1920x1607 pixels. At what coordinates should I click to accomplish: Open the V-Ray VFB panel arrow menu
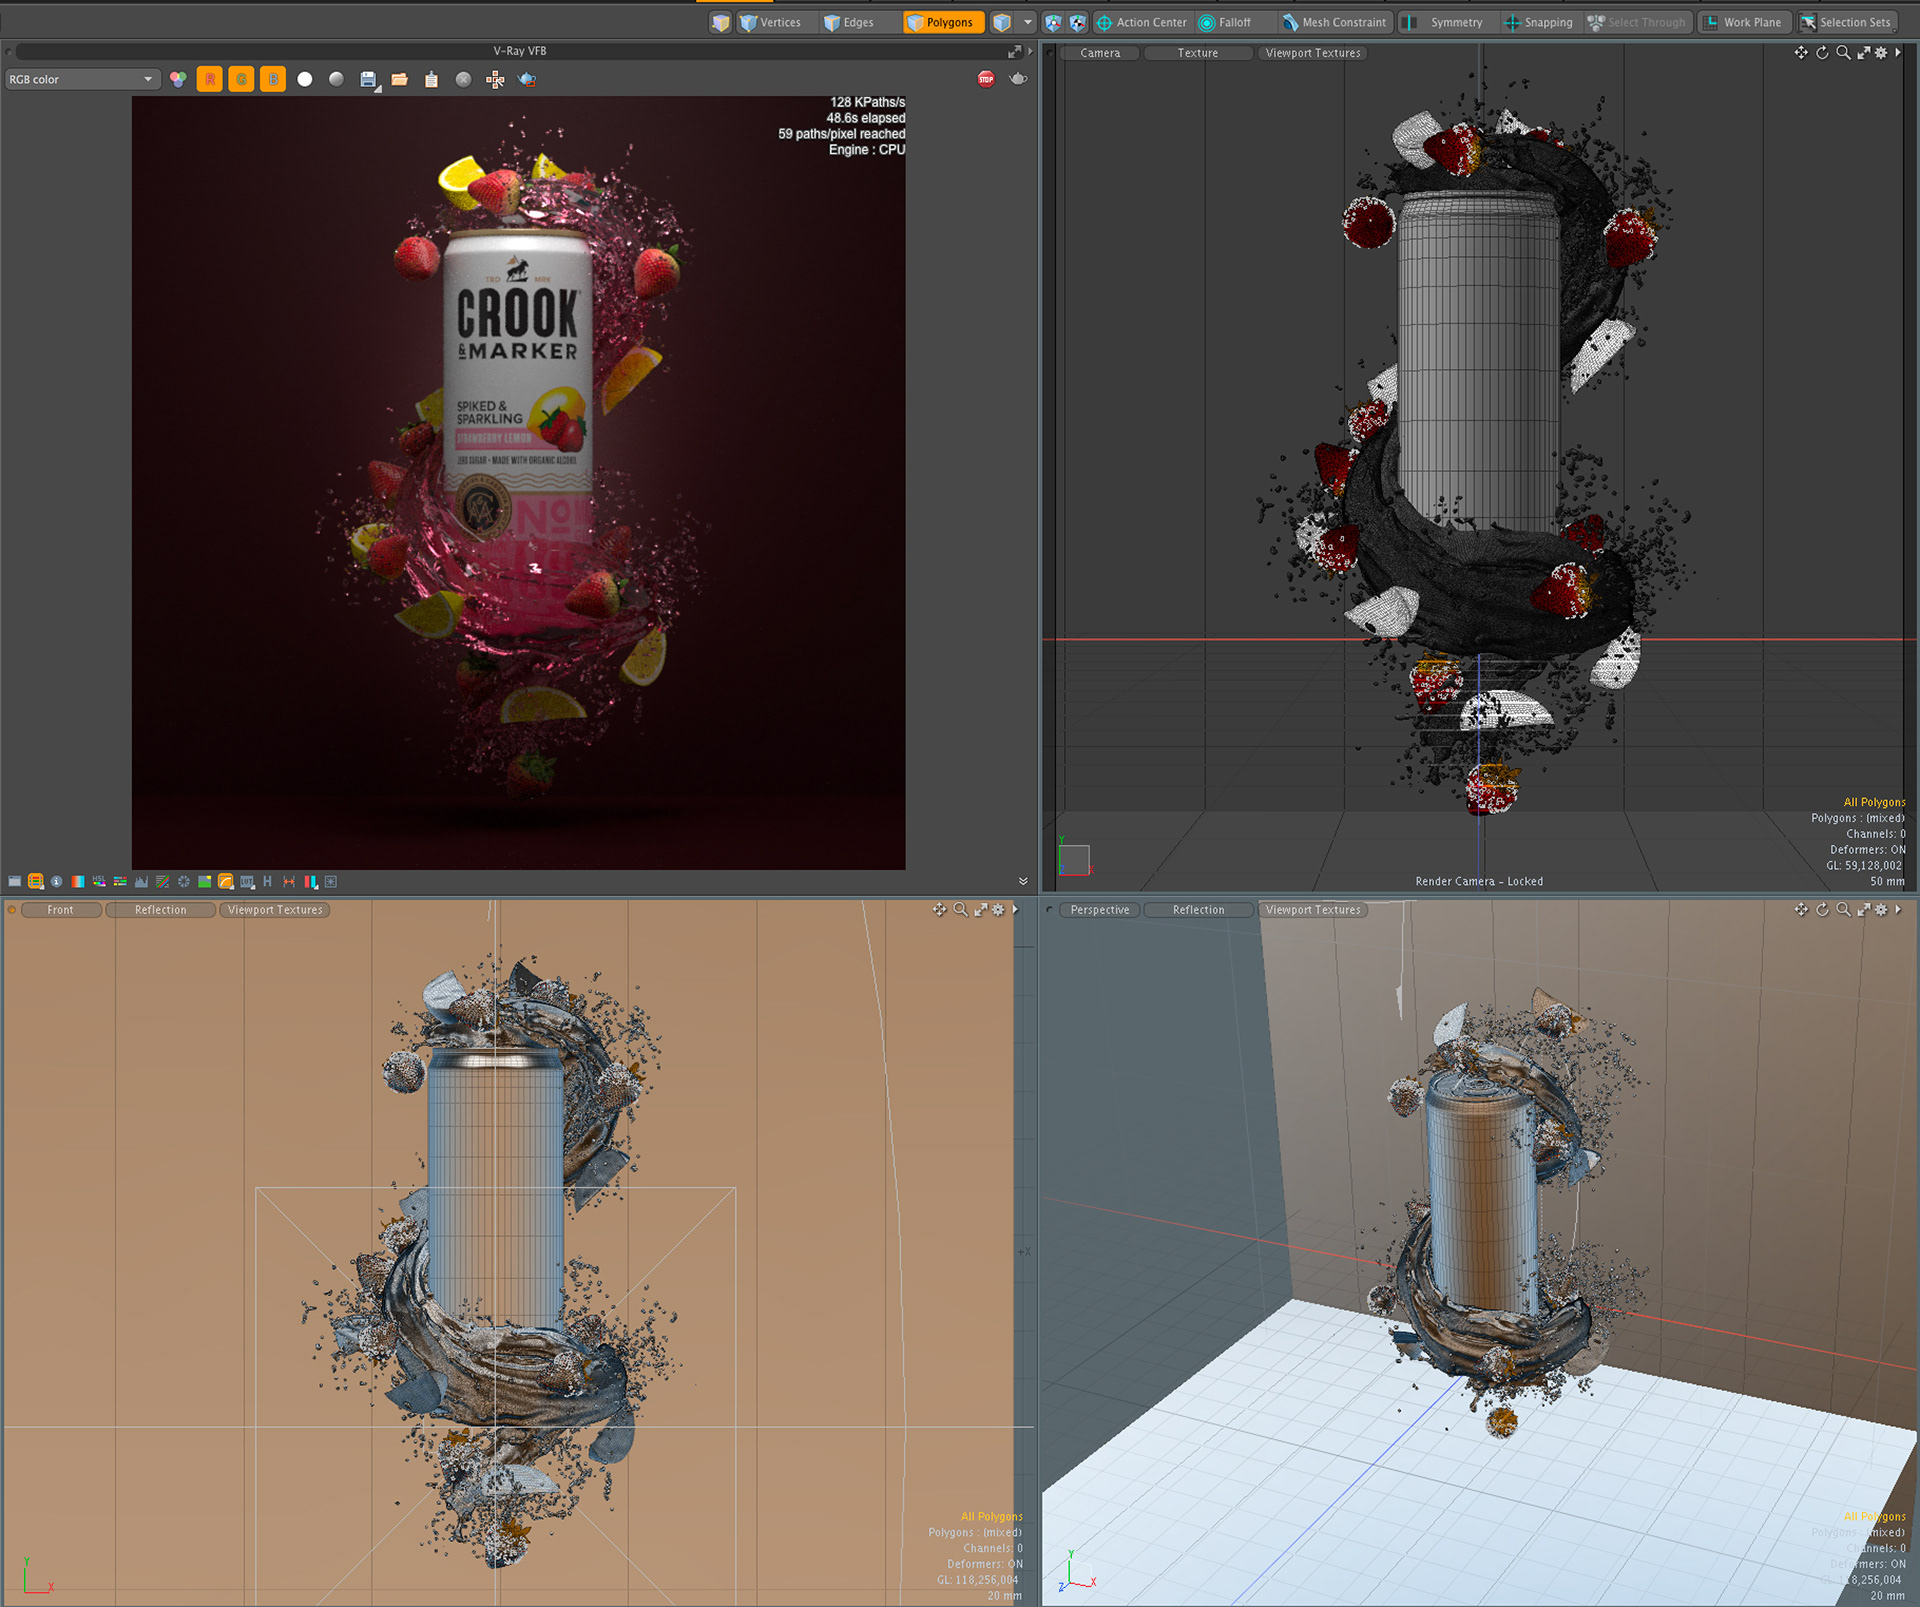[1030, 51]
